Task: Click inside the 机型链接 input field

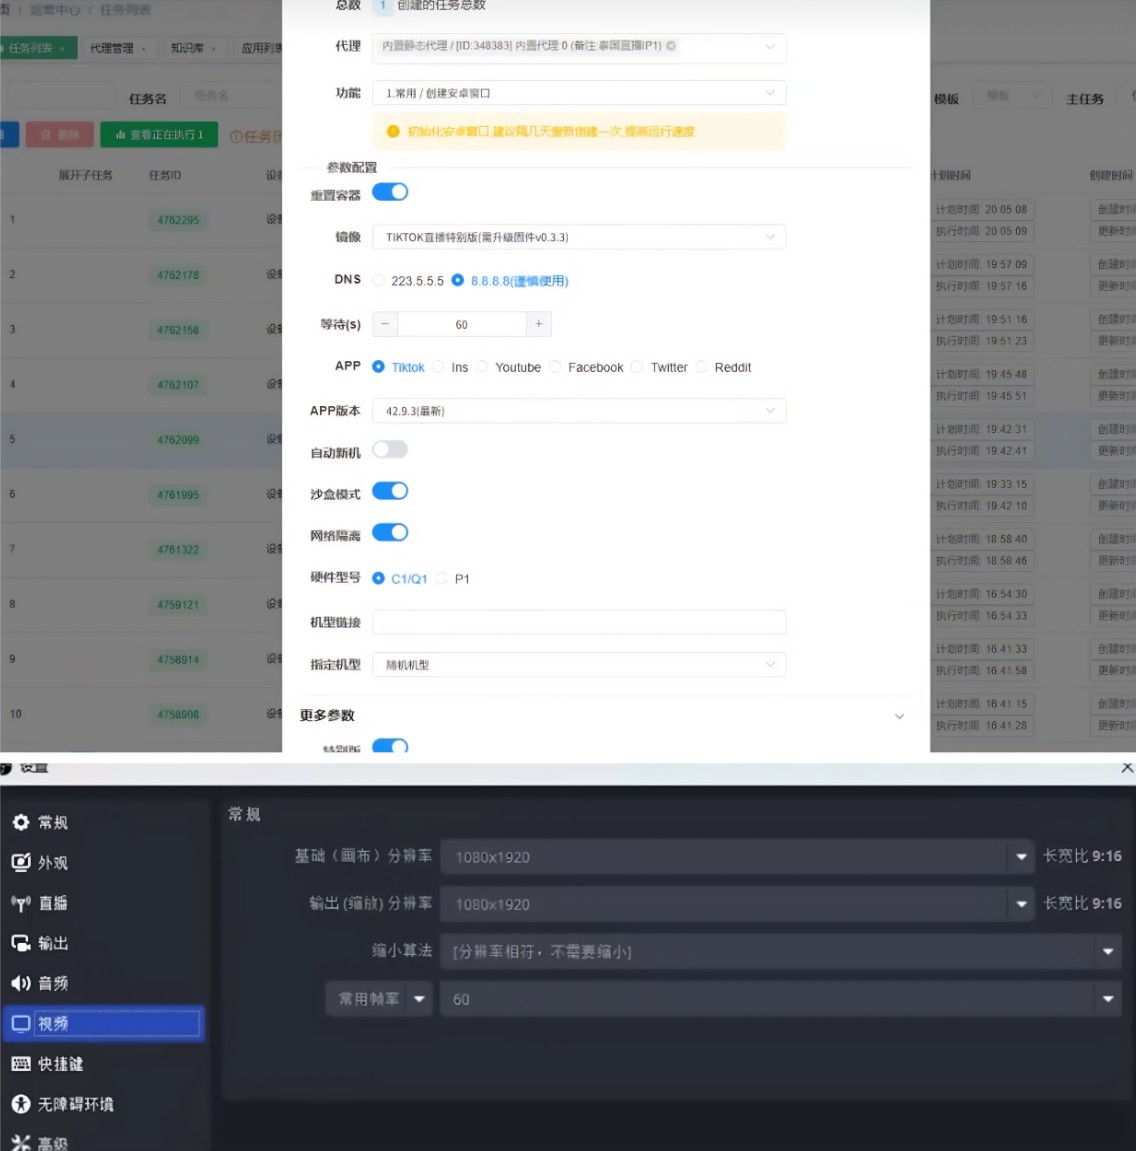Action: tap(578, 622)
